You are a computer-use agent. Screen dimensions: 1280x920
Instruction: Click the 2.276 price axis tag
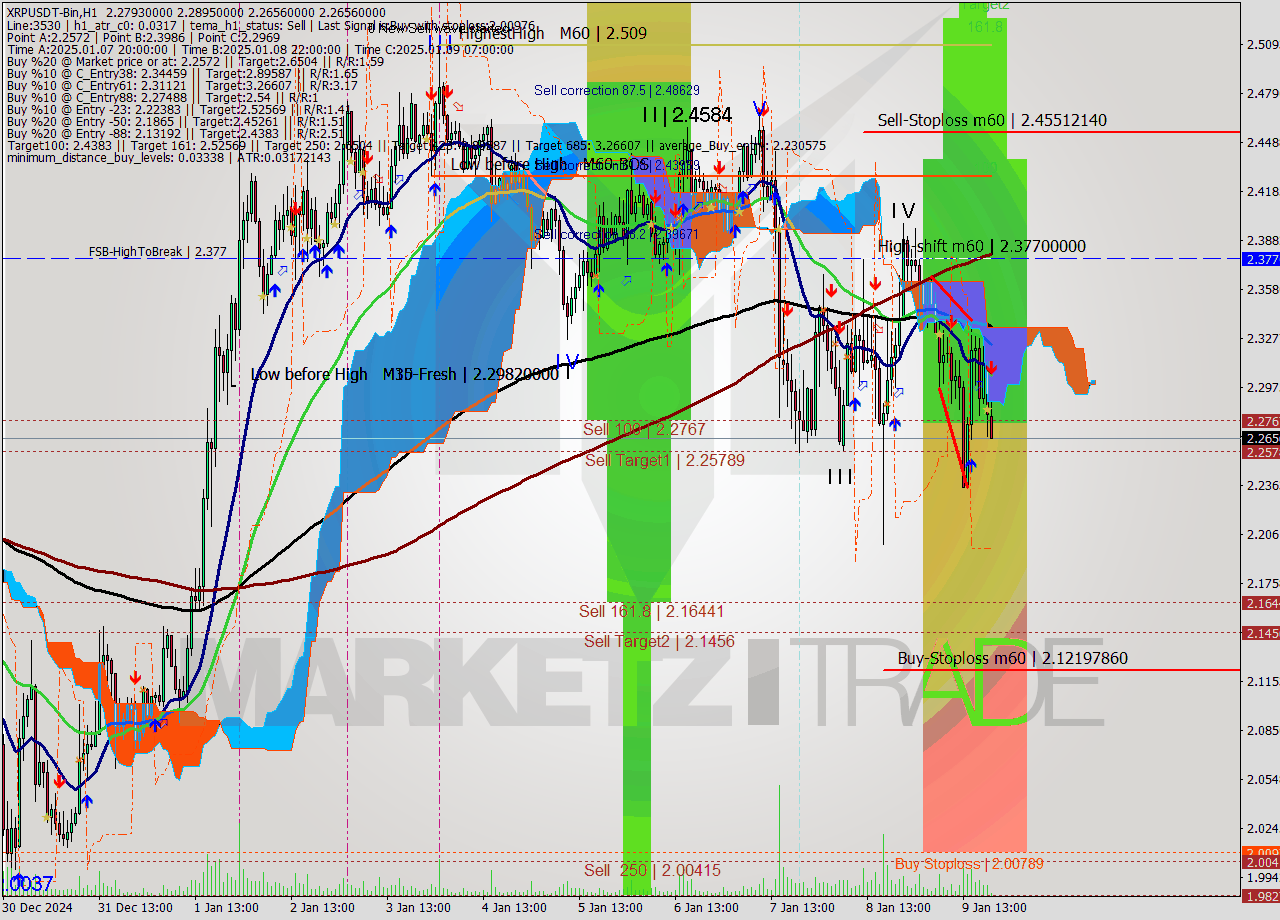point(1260,421)
